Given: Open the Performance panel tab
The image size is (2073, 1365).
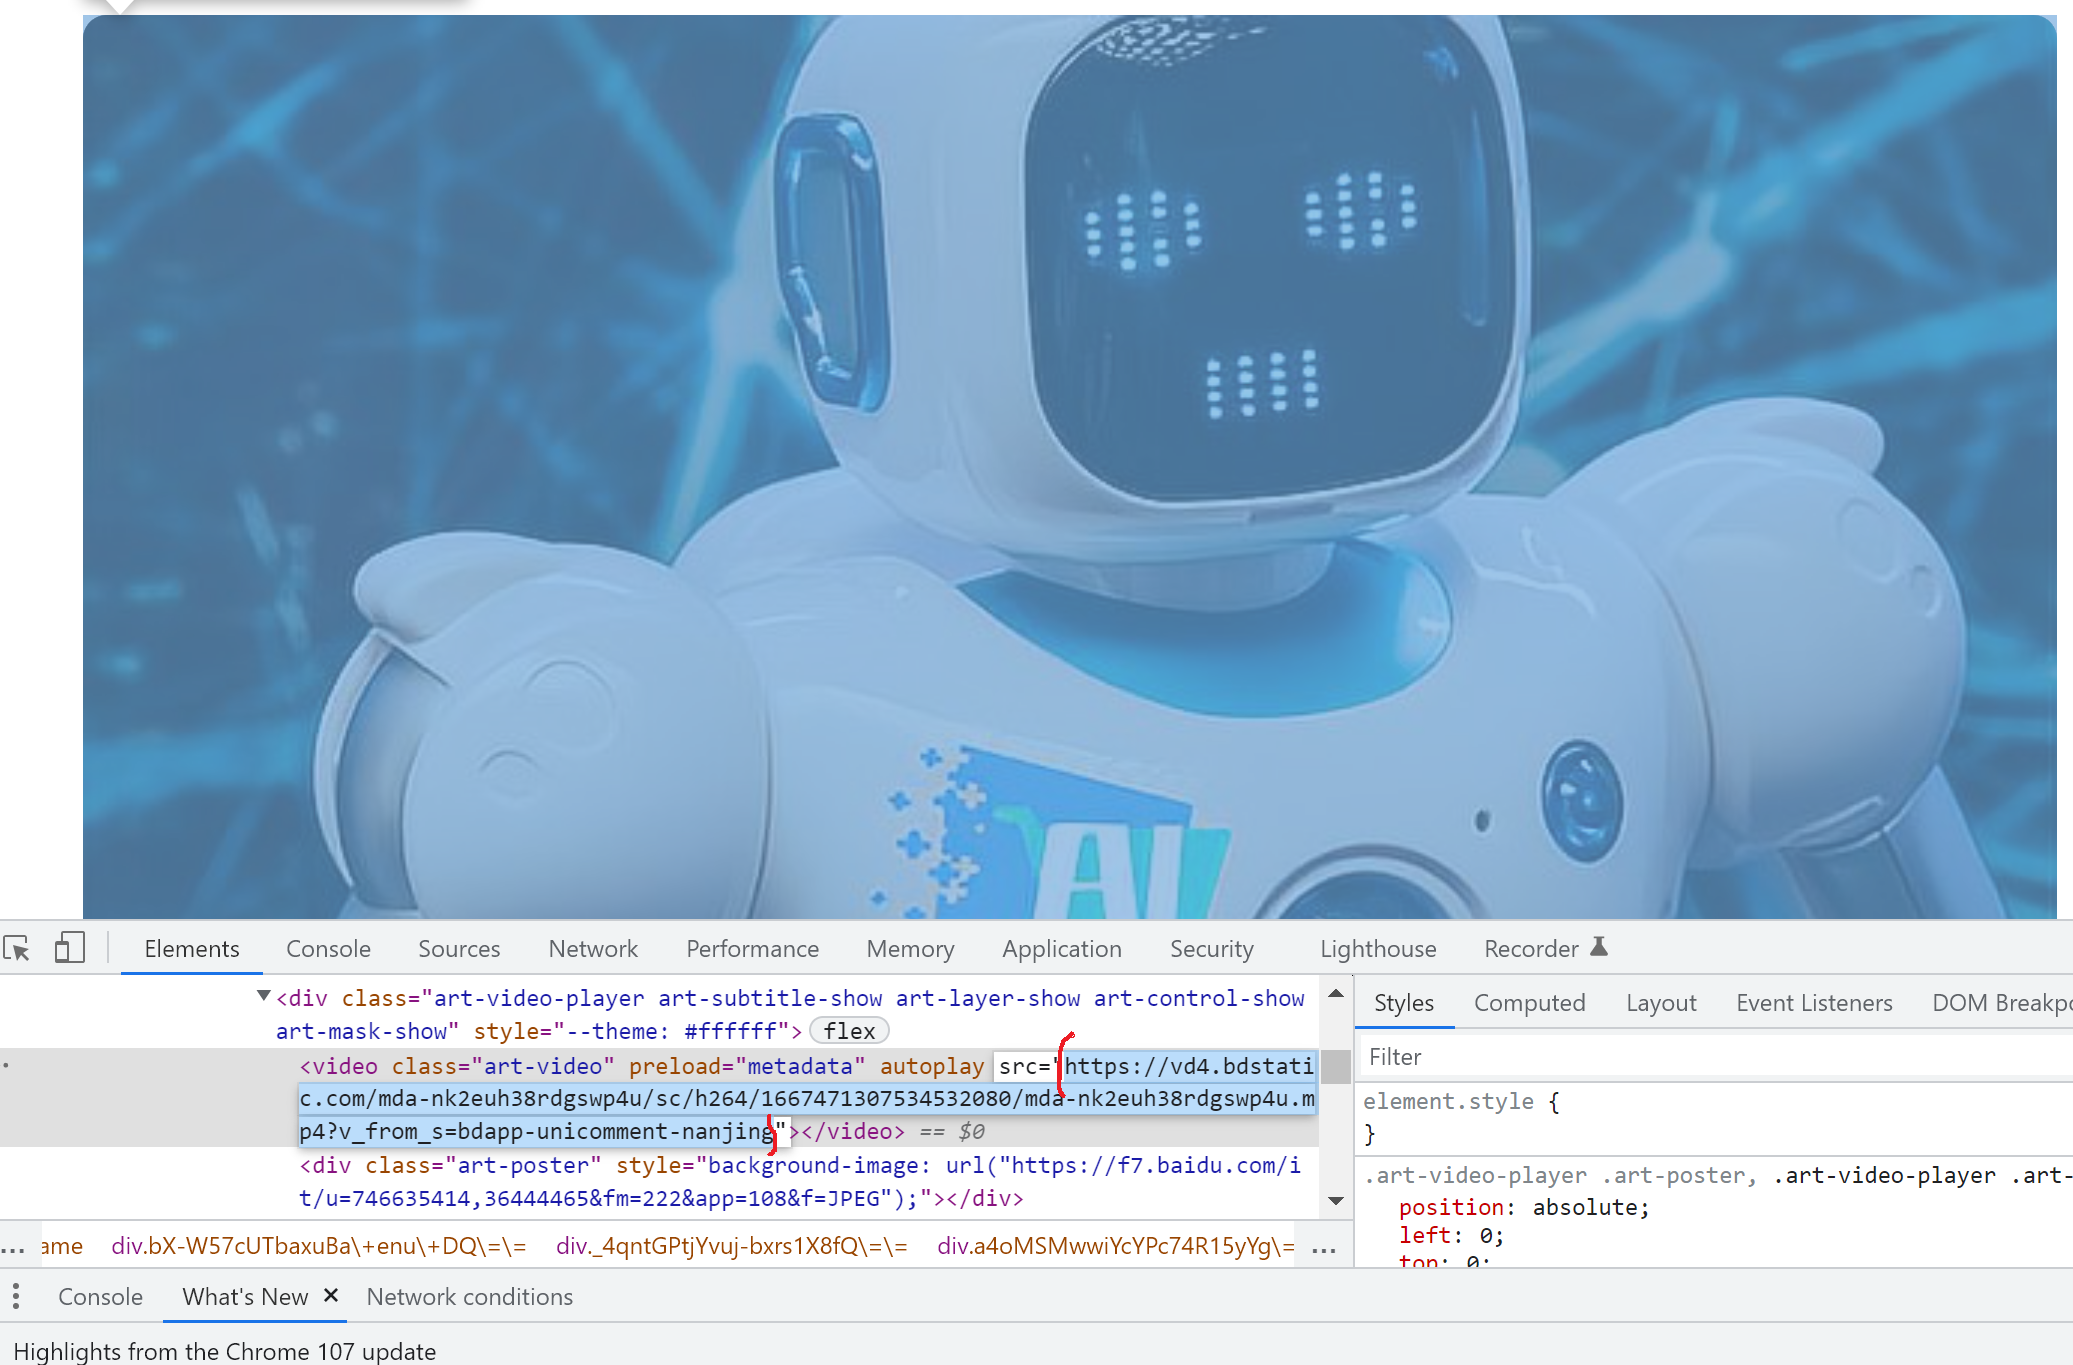Looking at the screenshot, I should tap(752, 949).
